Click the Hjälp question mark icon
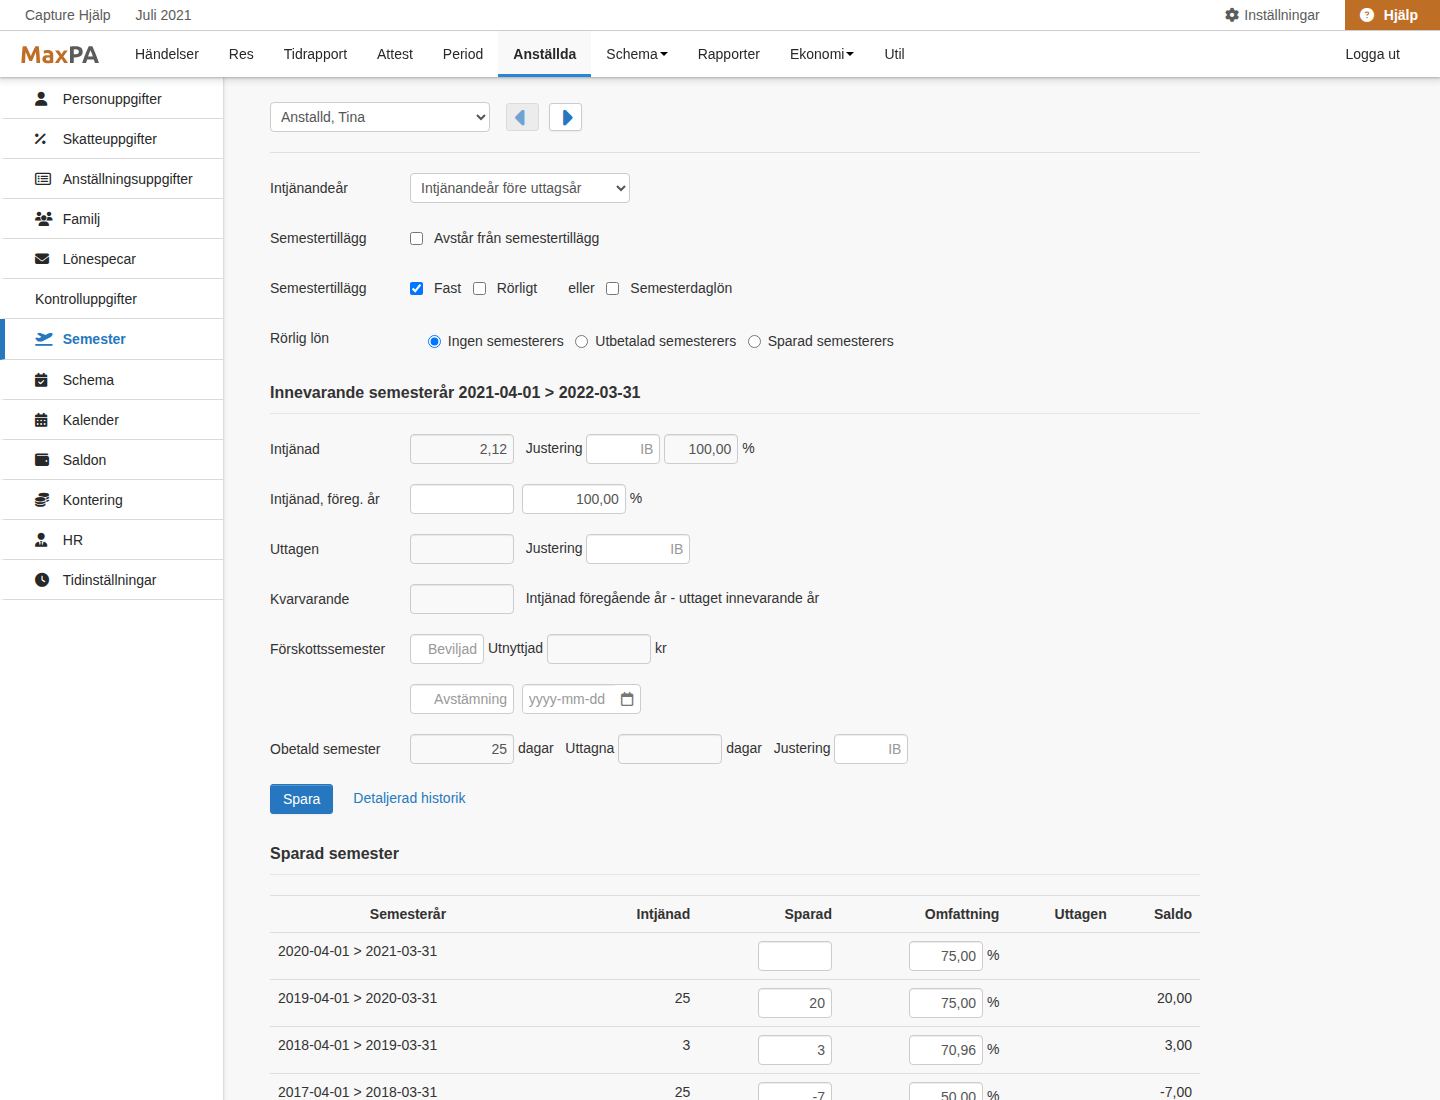Screen dimensions: 1440x1100 (x=1367, y=15)
